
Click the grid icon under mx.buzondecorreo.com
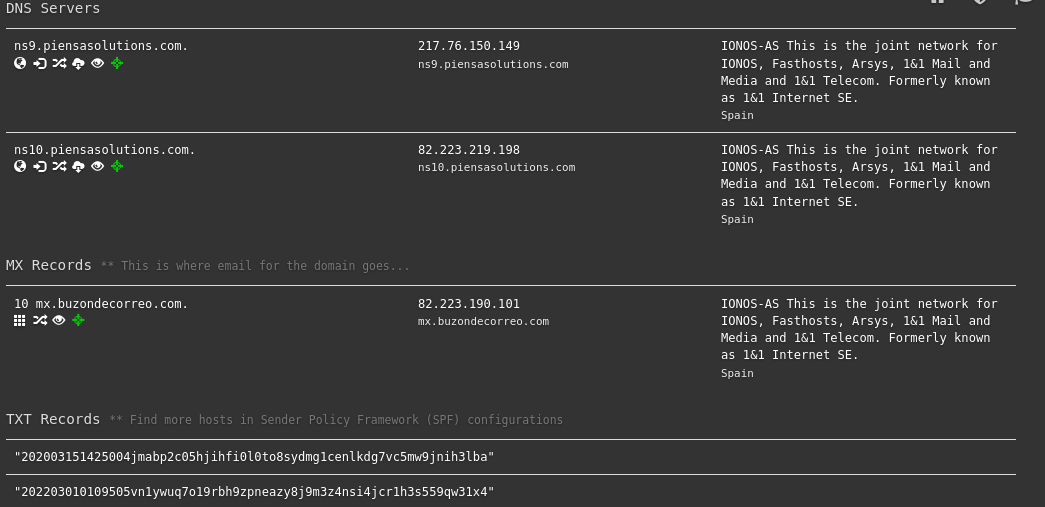(x=20, y=320)
